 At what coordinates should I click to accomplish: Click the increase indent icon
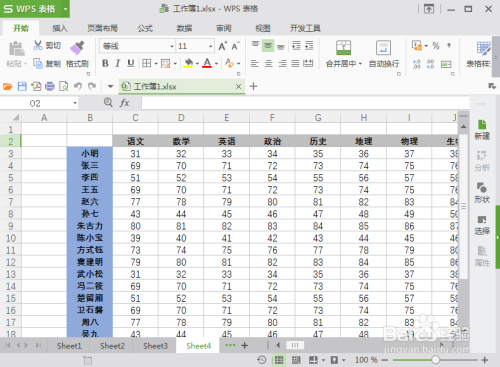coord(309,46)
